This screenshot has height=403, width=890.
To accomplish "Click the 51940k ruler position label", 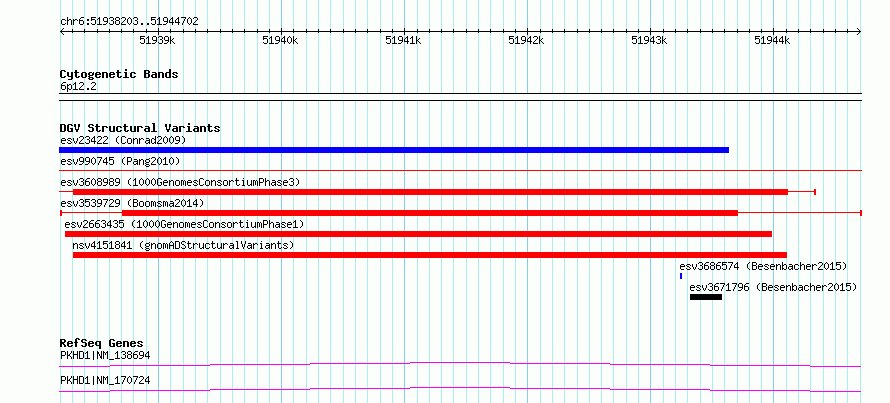I will point(280,40).
